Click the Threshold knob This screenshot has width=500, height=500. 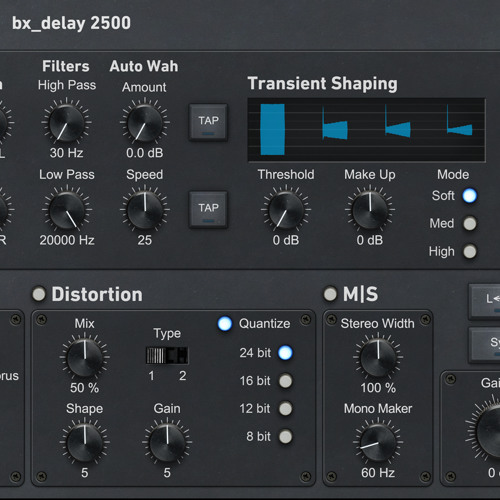tap(286, 210)
